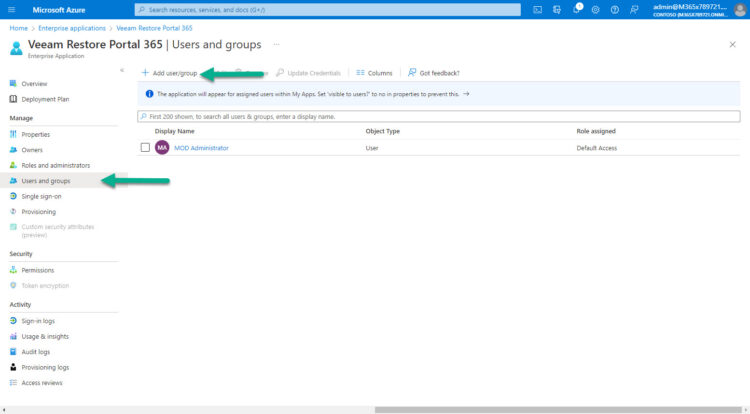Open Permissions under Security

click(38, 270)
